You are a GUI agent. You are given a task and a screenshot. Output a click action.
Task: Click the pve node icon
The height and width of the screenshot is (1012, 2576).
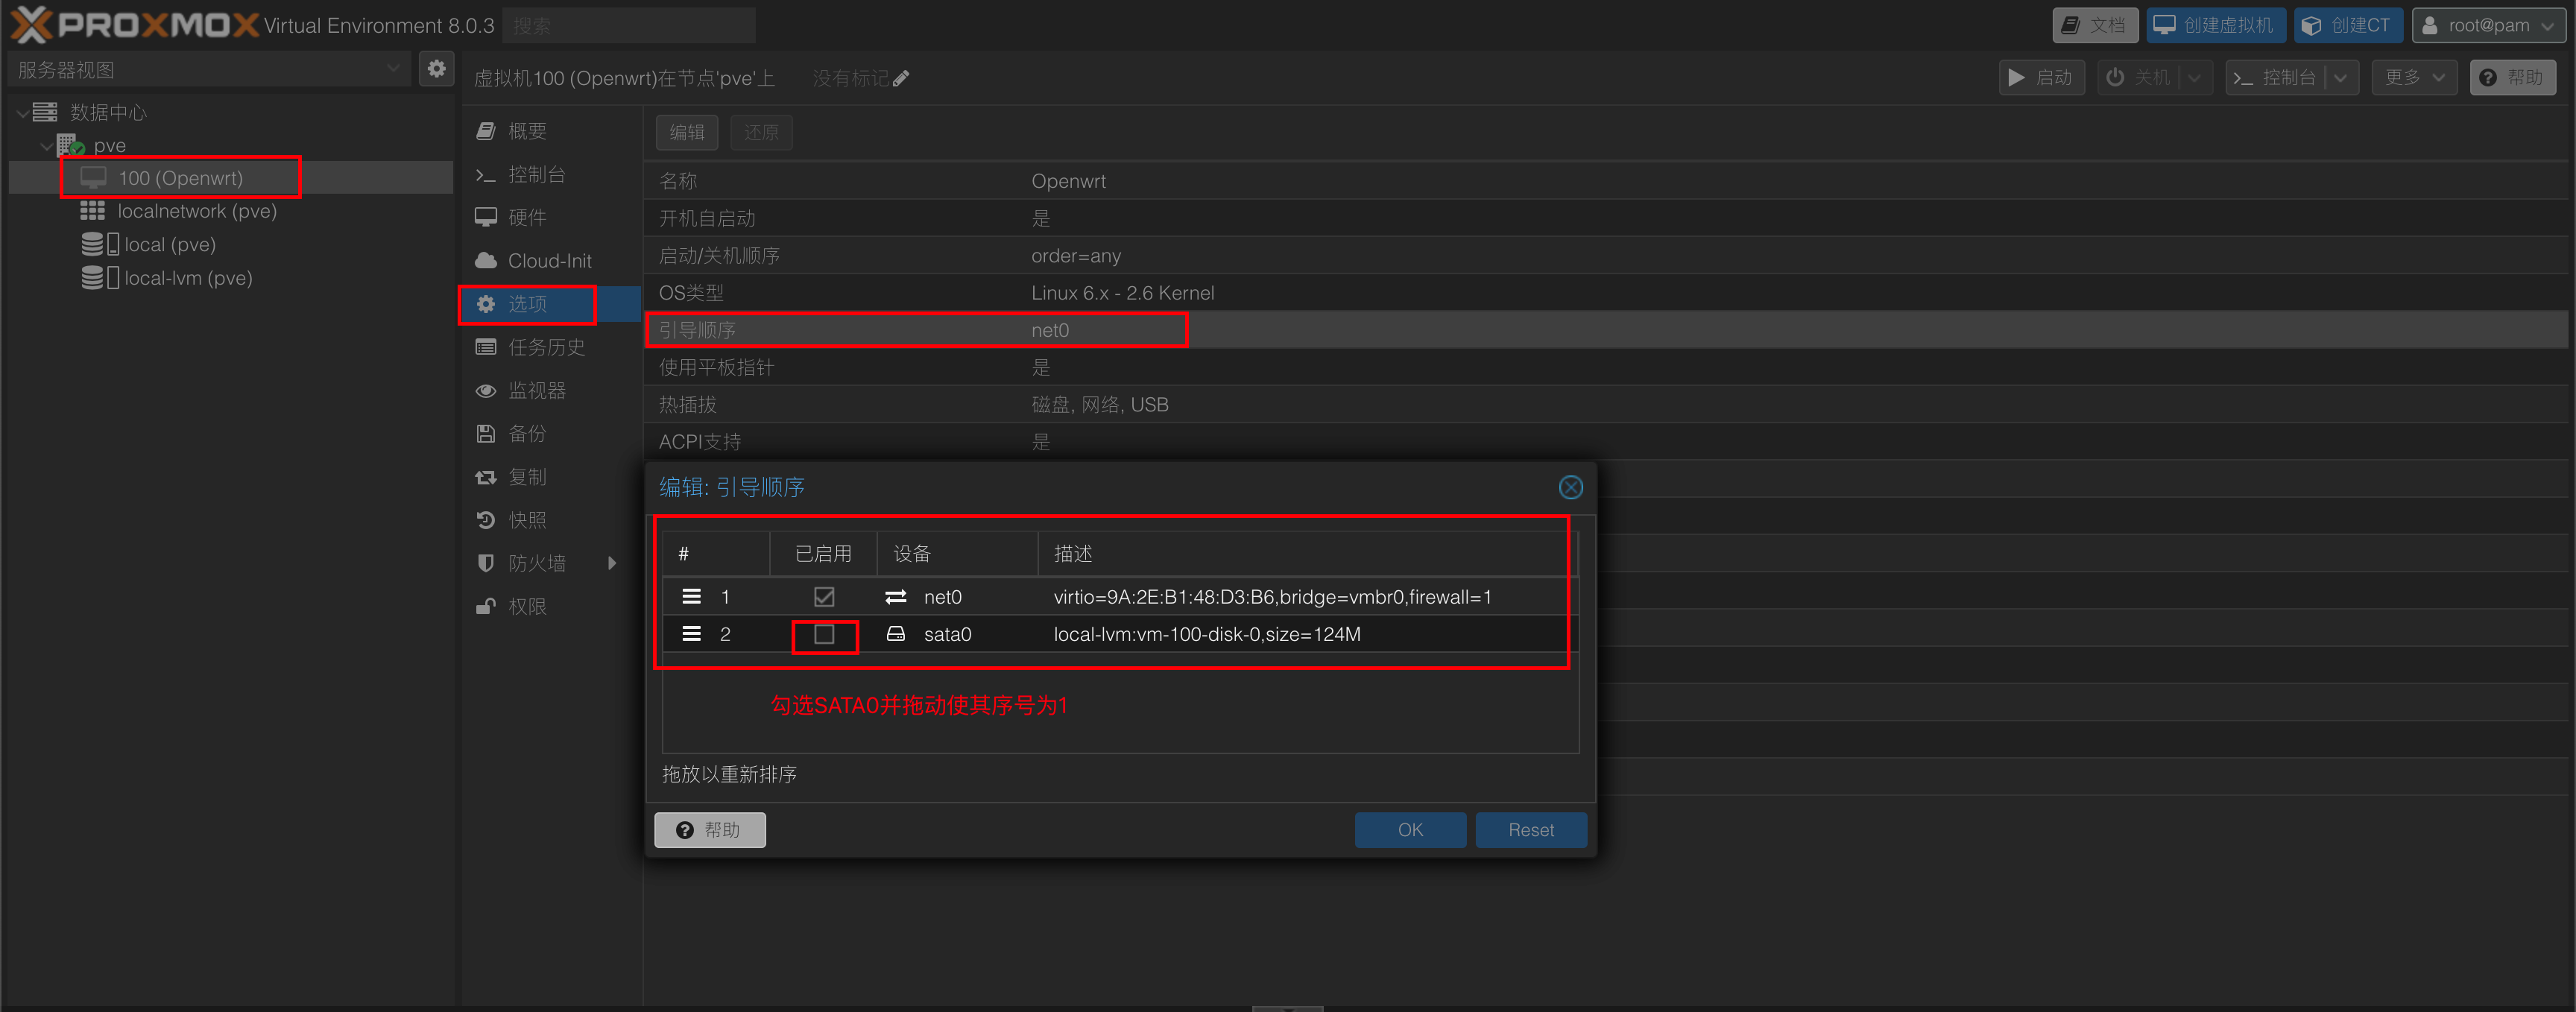click(x=70, y=145)
